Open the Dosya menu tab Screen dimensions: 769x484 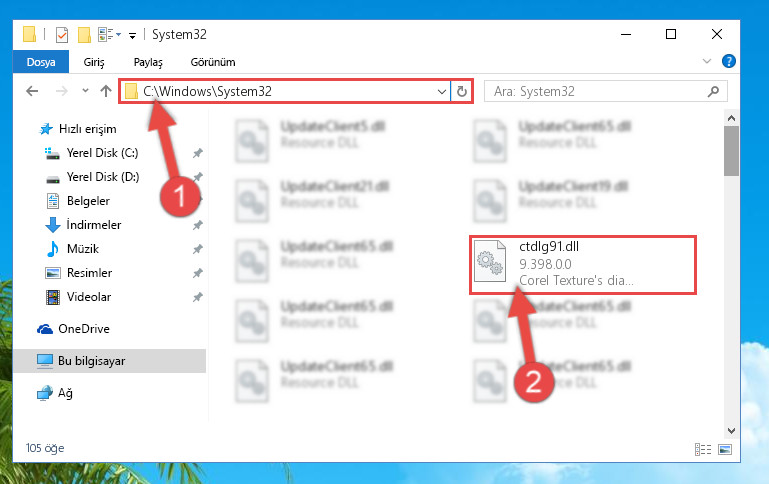(x=41, y=62)
